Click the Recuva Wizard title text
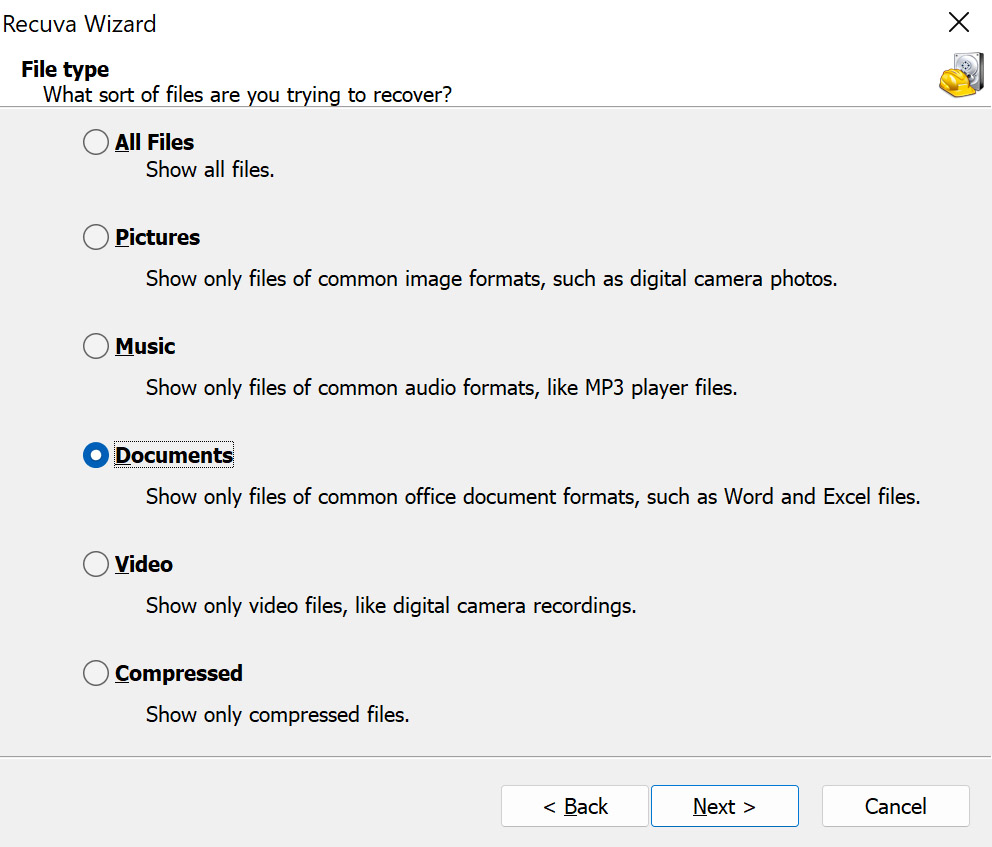This screenshot has height=847, width=992. (x=79, y=24)
